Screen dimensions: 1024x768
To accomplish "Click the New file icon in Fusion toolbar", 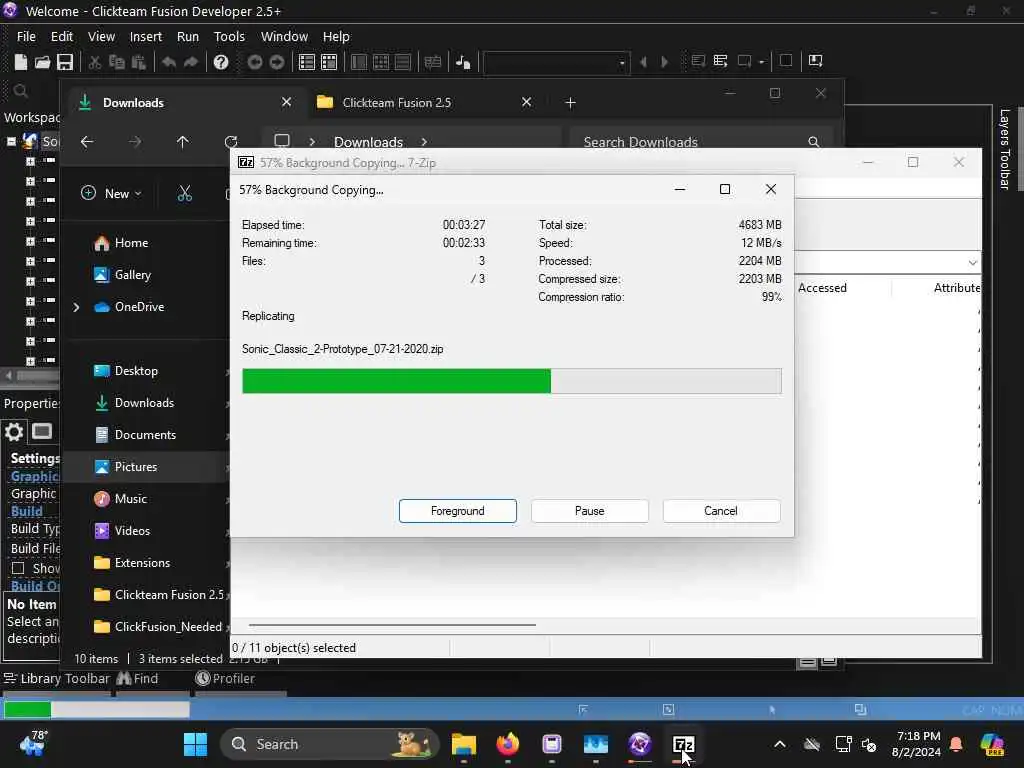I will tap(21, 61).
